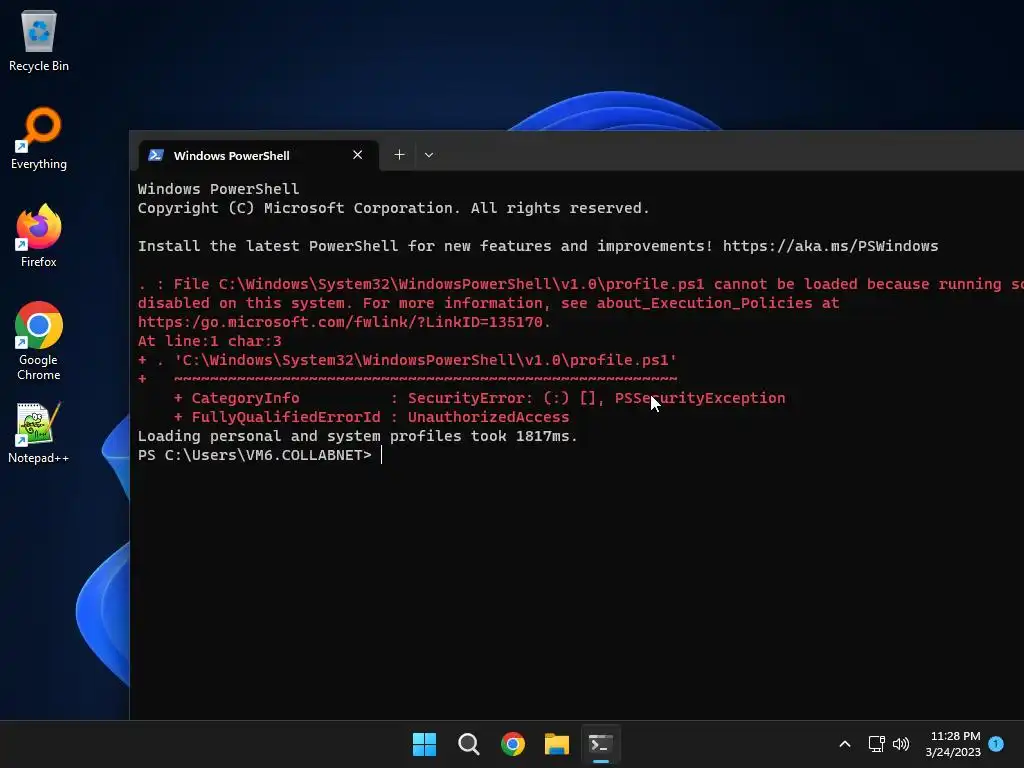Image resolution: width=1024 pixels, height=768 pixels.
Task: Click the PS C:\Users\VM6.COLLABNET prompt line
Action: tap(255, 455)
